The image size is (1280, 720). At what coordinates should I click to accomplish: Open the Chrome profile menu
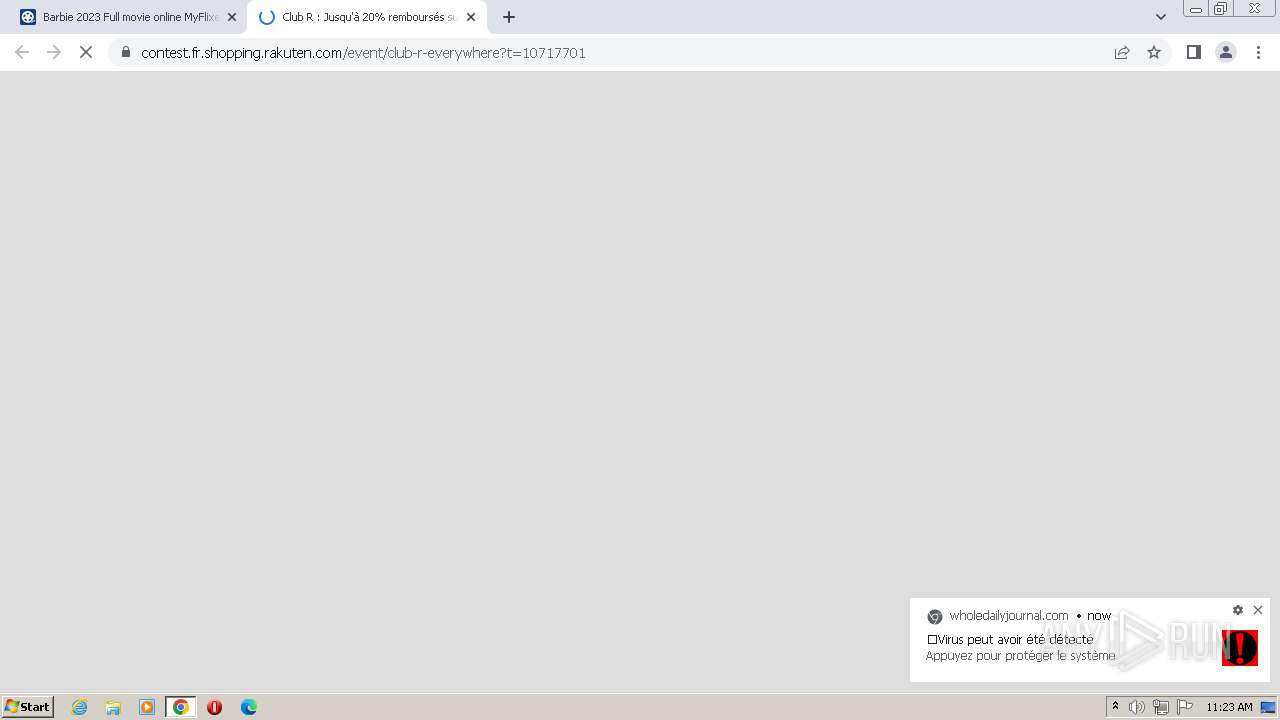(x=1226, y=52)
